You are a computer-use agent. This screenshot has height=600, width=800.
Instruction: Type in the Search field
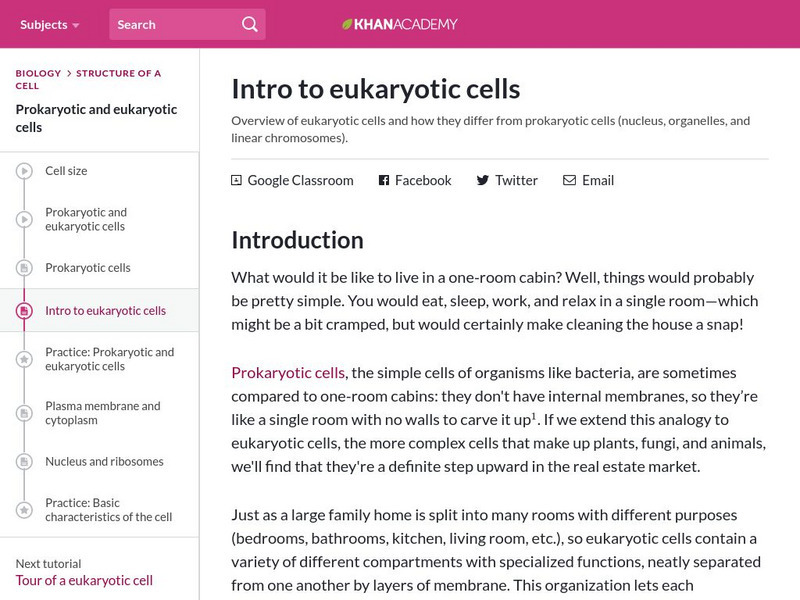pos(175,24)
